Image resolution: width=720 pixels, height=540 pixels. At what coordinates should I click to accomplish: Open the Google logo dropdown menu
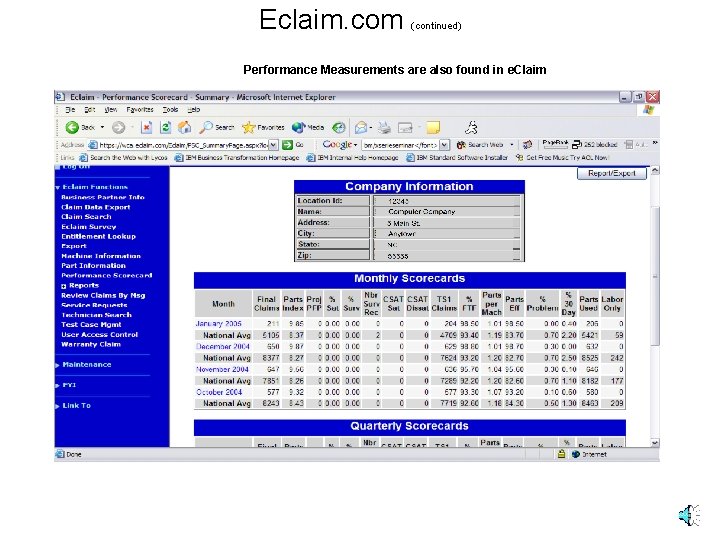[x=355, y=145]
